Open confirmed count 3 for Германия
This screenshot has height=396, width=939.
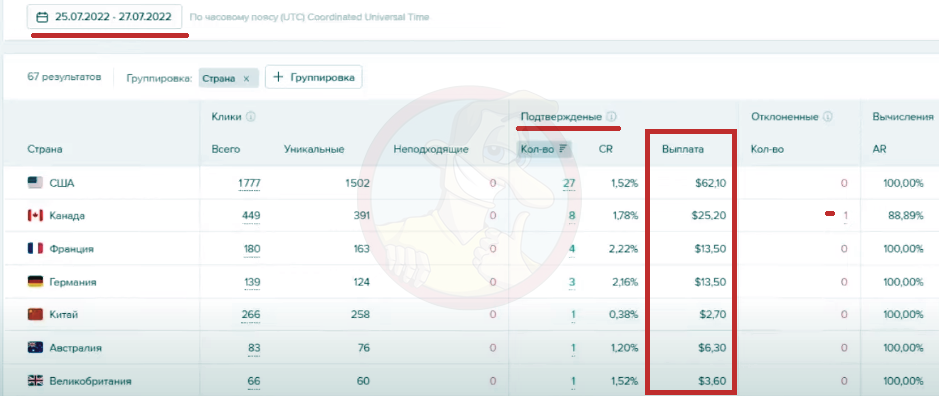(x=572, y=282)
